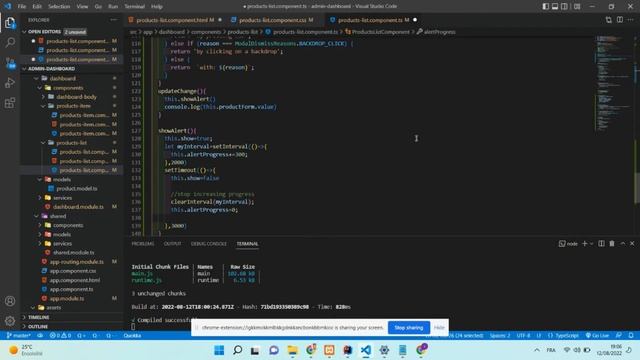Viewport: 640px width, 360px height.
Task: Open the Manage gear in activity bar
Action: pyautogui.click(x=10, y=321)
